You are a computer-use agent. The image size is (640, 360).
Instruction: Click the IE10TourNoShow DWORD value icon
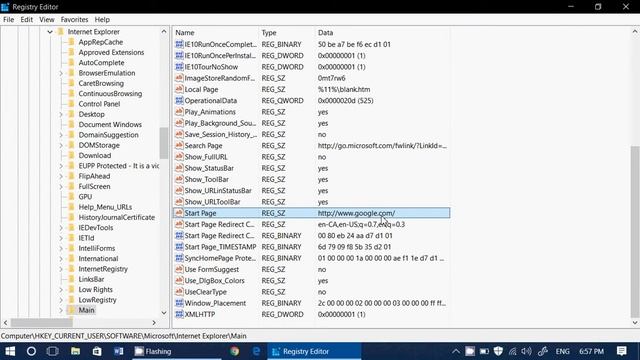tap(179, 67)
